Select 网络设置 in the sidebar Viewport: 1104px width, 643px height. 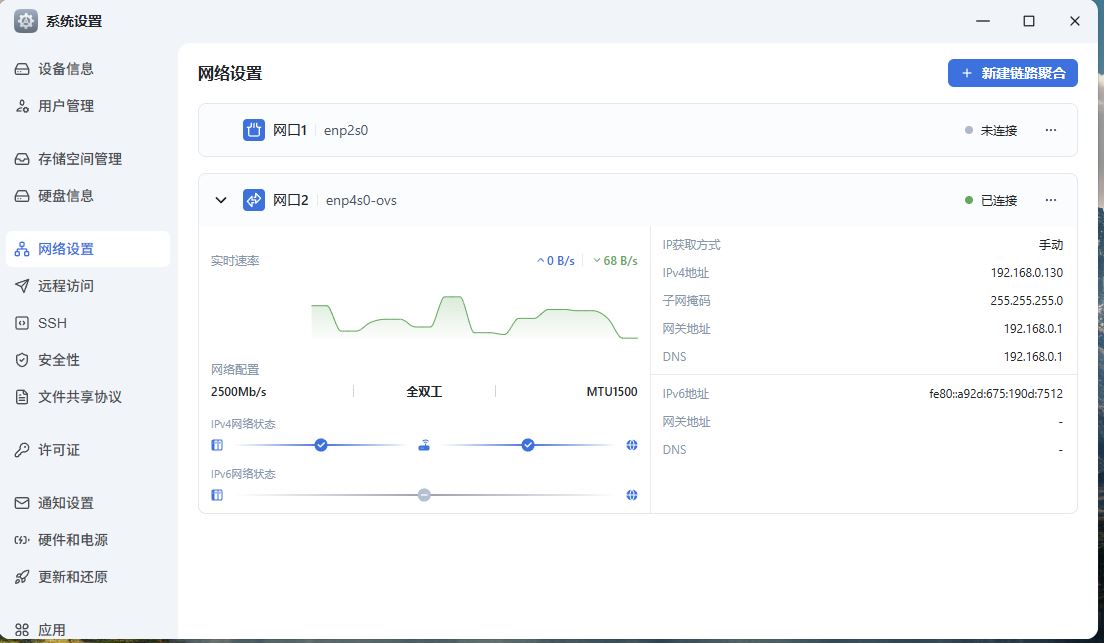tap(87, 249)
